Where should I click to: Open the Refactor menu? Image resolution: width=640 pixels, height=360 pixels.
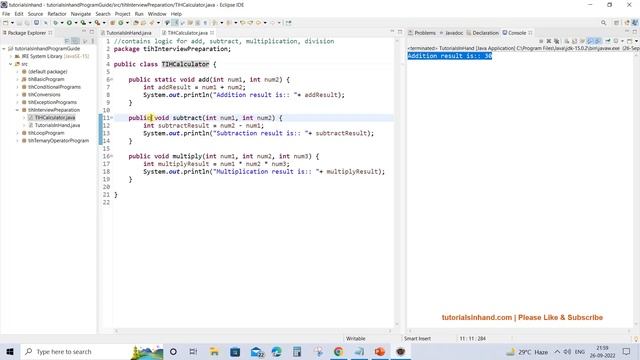[57, 14]
